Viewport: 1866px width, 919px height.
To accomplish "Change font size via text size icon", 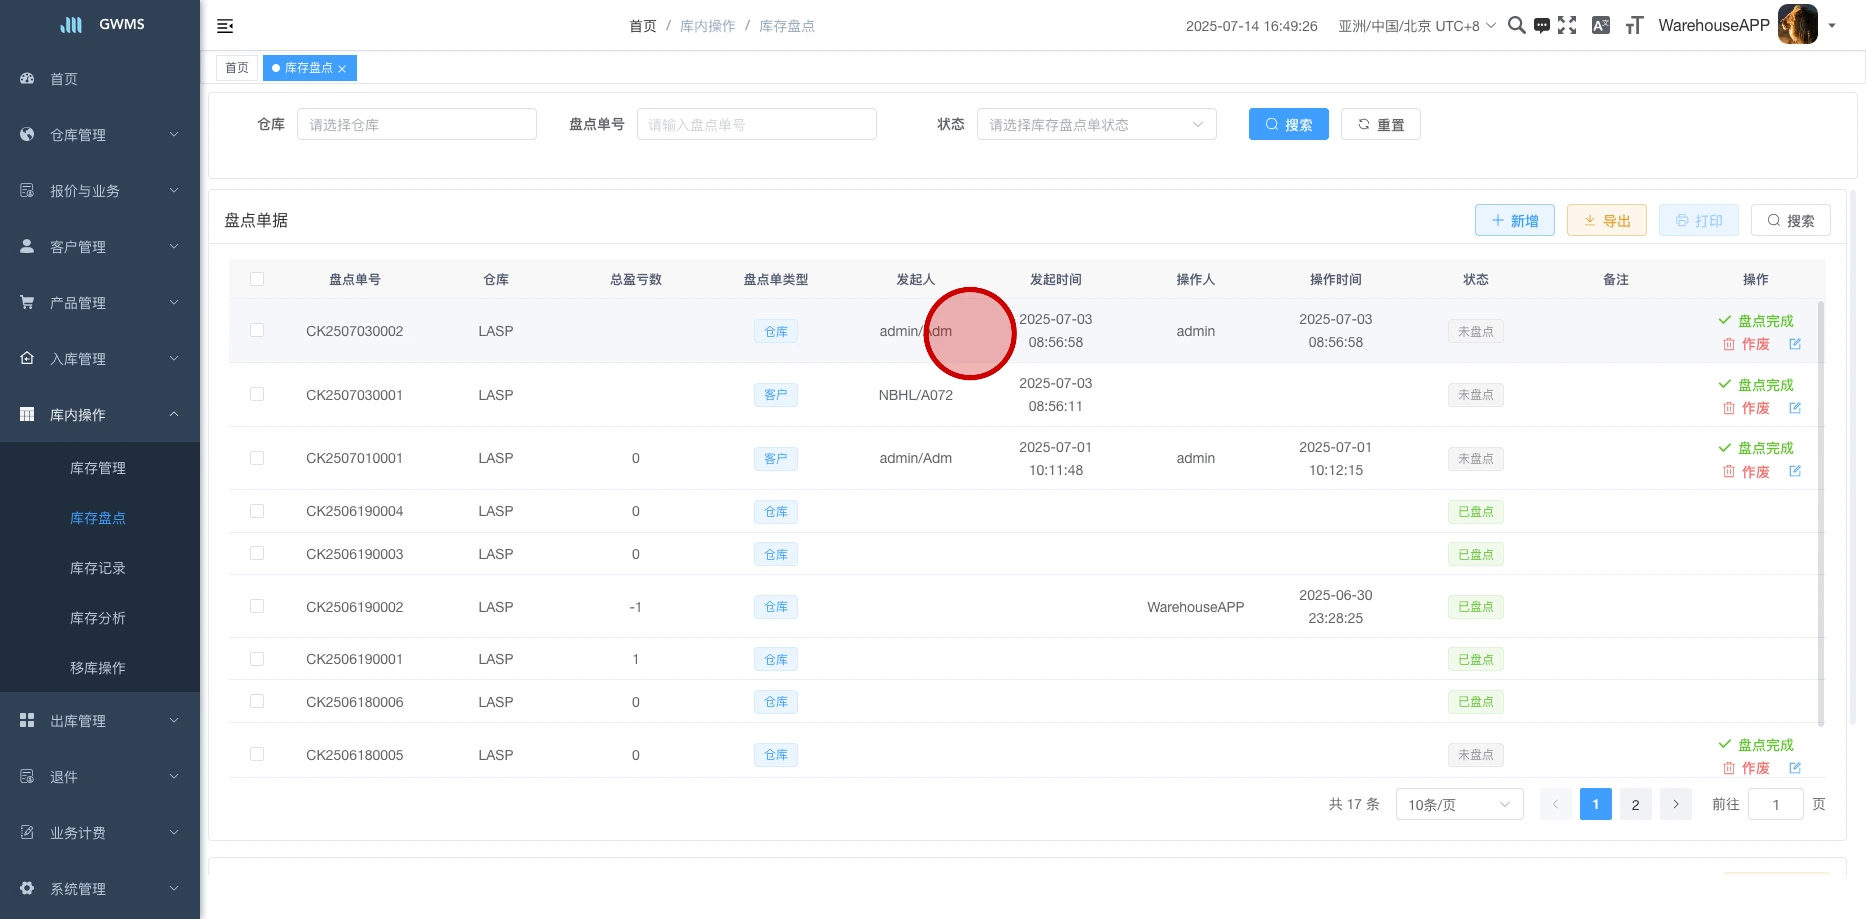I will coord(1634,26).
